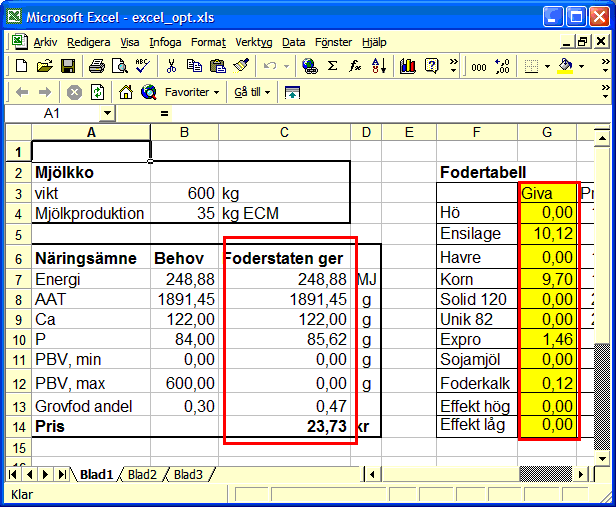Refresh current page icon
616x507 pixels.
click(x=97, y=92)
